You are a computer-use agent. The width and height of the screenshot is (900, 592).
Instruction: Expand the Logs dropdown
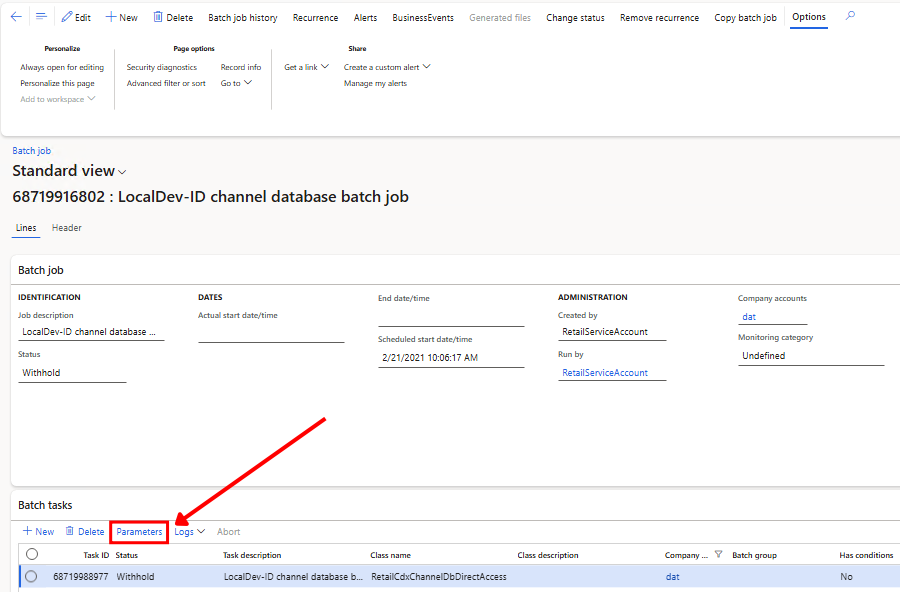coord(189,532)
